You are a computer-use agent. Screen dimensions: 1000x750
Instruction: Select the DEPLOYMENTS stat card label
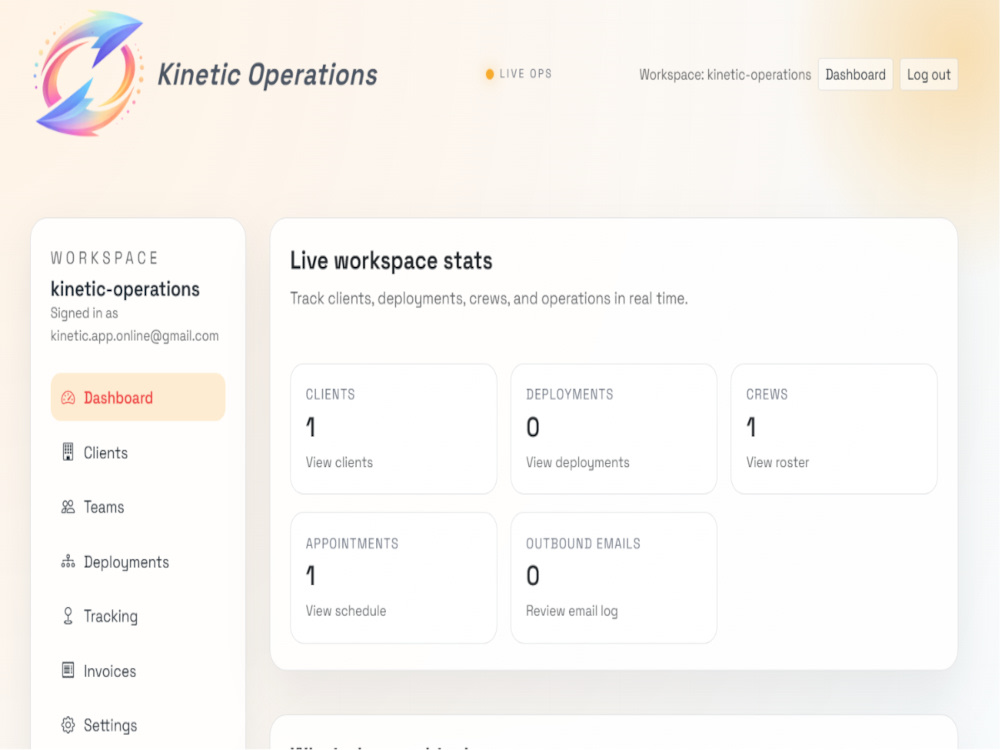[570, 394]
